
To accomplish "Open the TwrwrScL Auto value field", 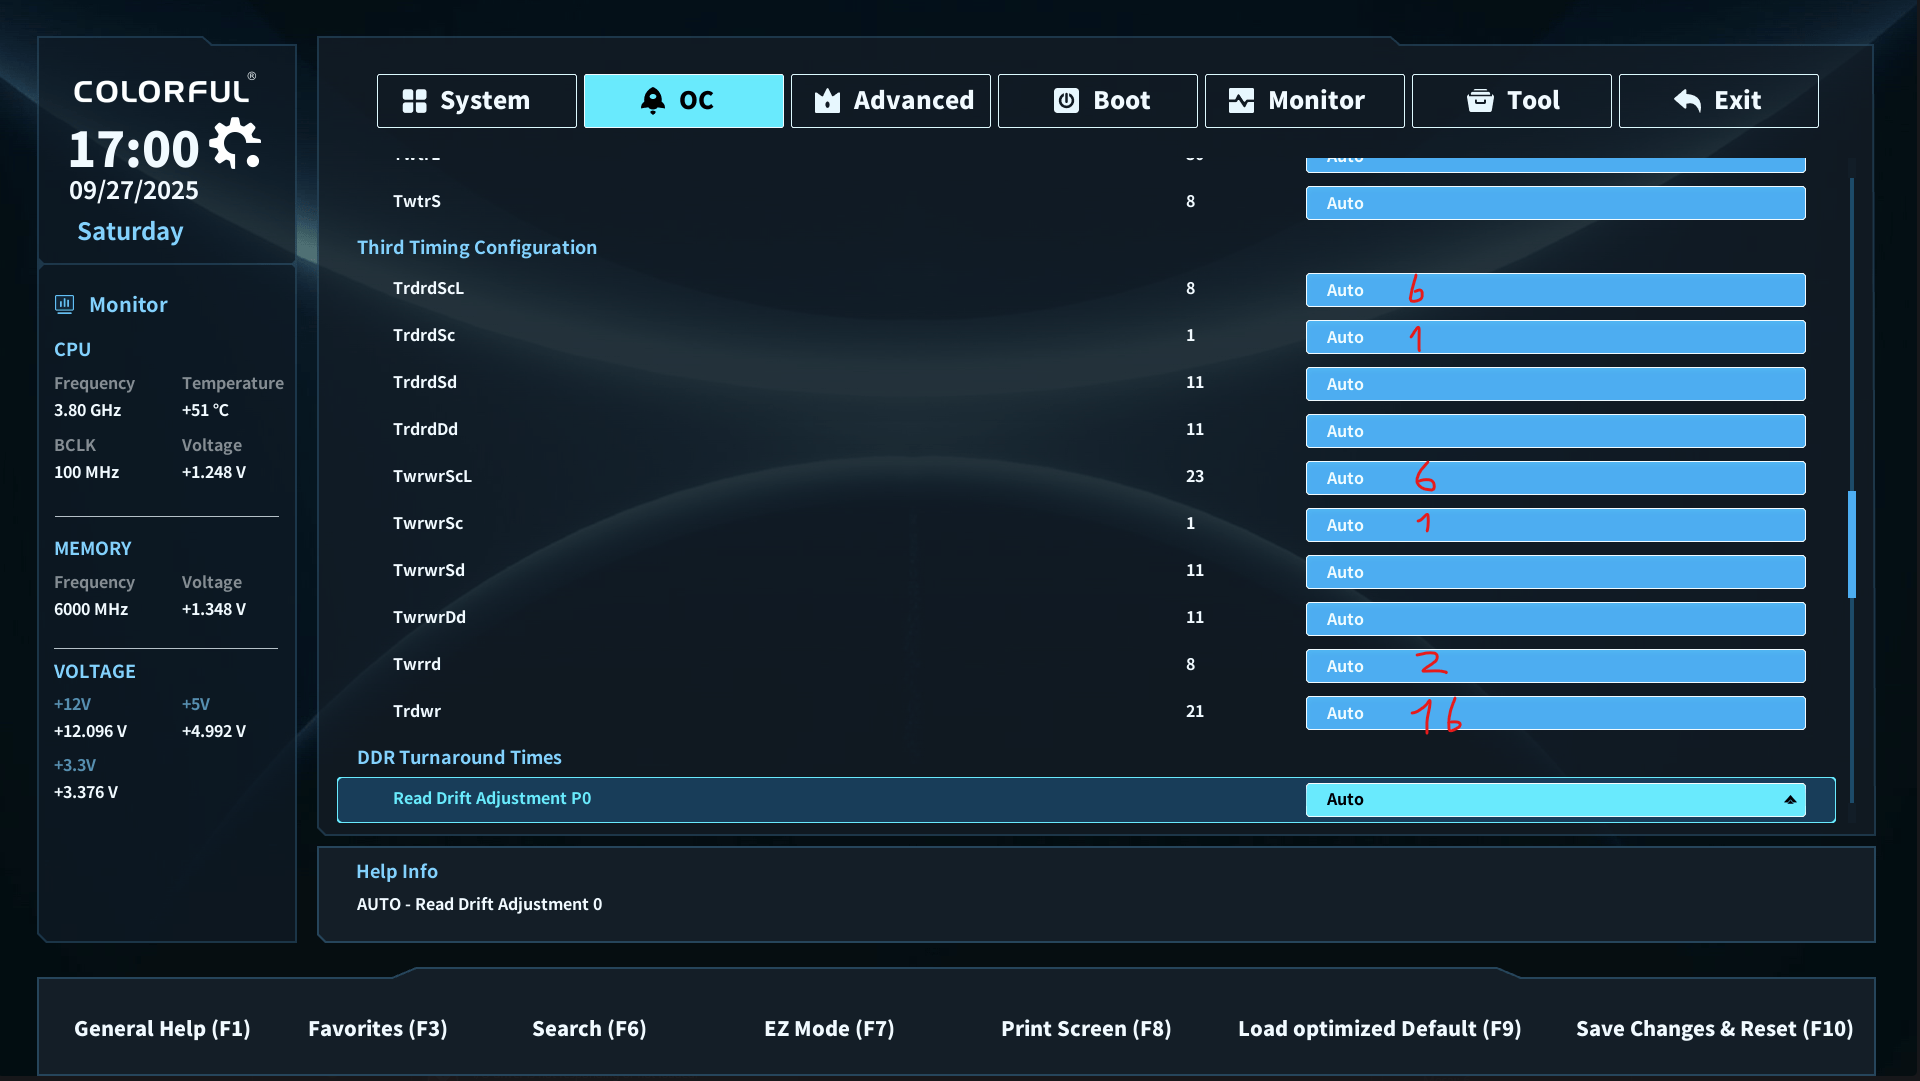I will (1556, 478).
